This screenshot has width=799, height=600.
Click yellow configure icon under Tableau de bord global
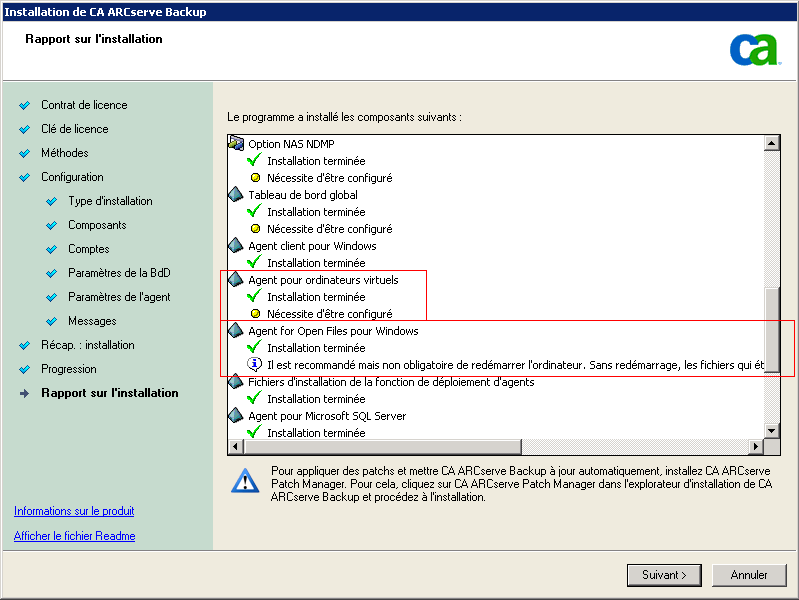coord(256,229)
